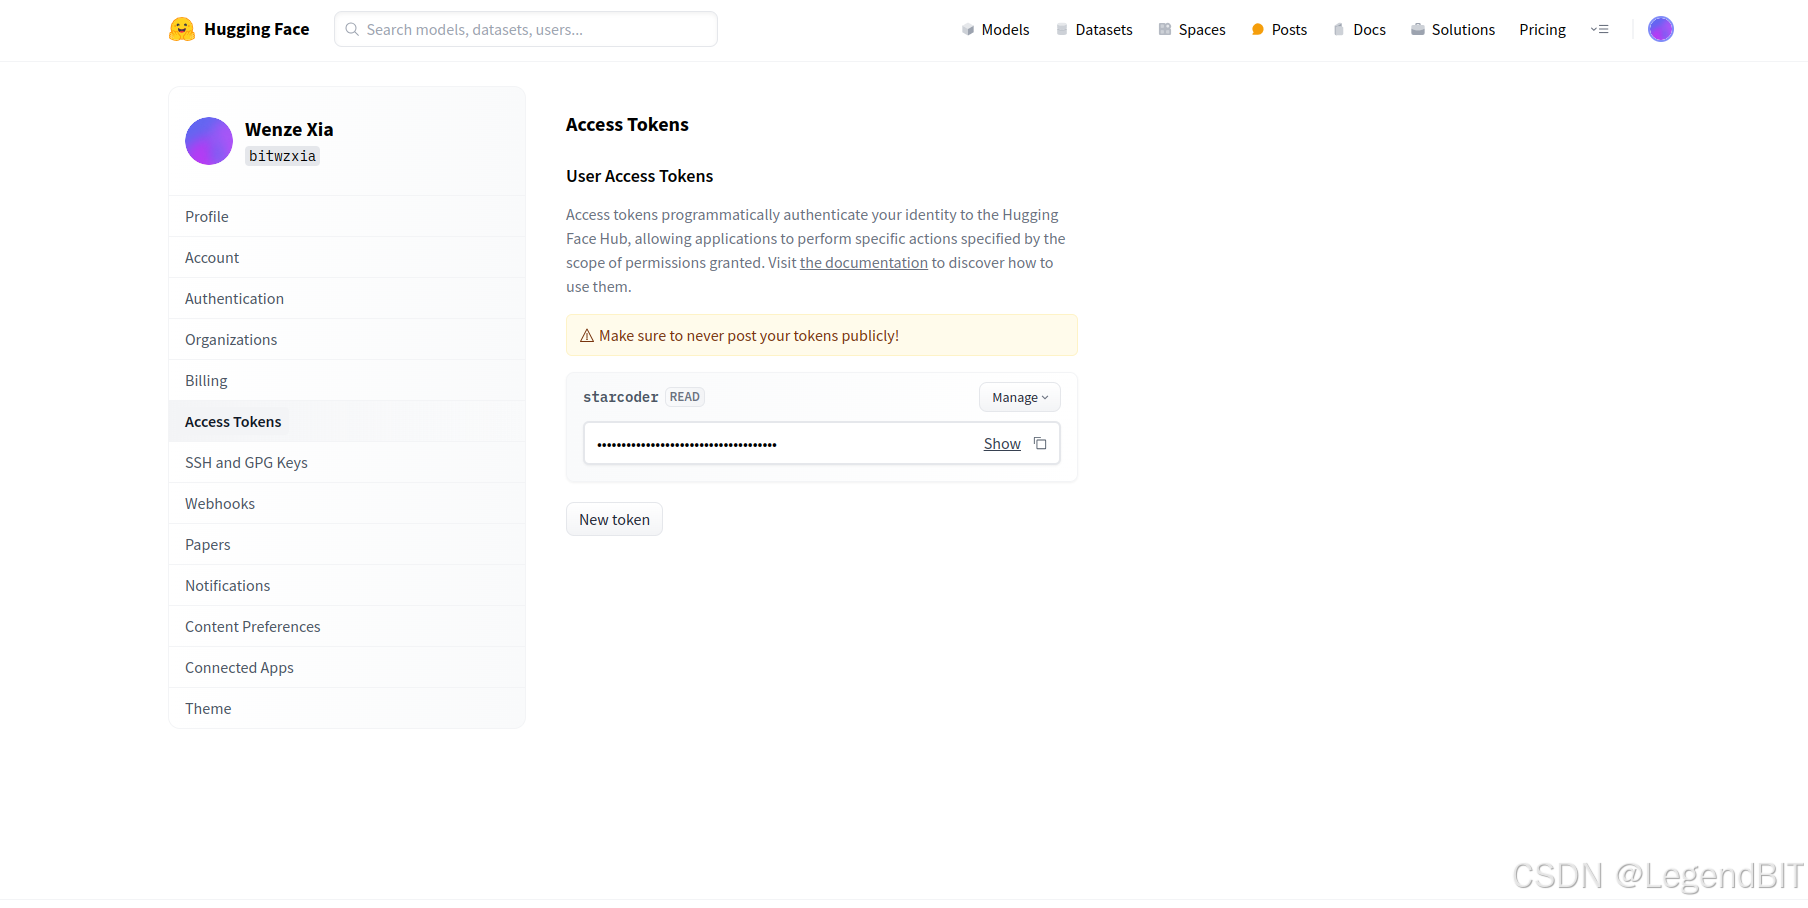Open the Datasets page icon

tap(1062, 30)
